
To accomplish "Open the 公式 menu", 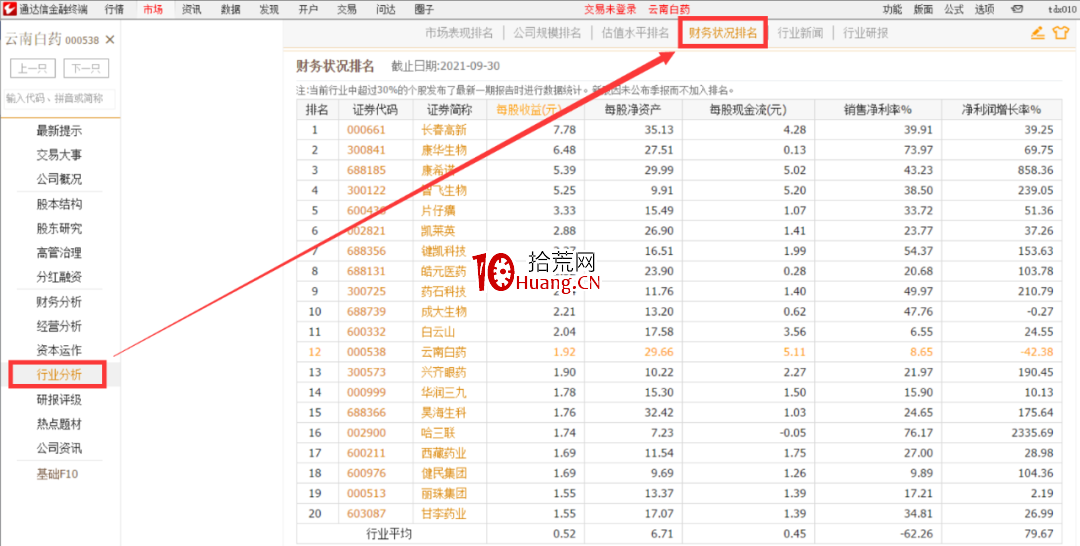I will [x=954, y=9].
